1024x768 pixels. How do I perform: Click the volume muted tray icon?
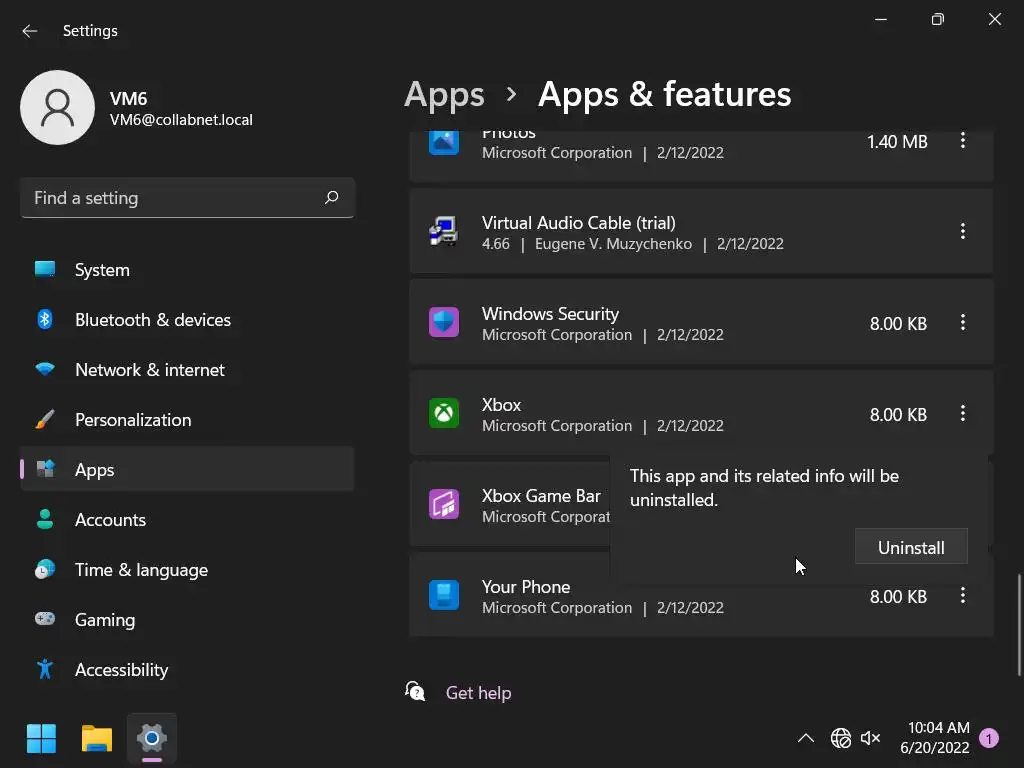coord(871,739)
